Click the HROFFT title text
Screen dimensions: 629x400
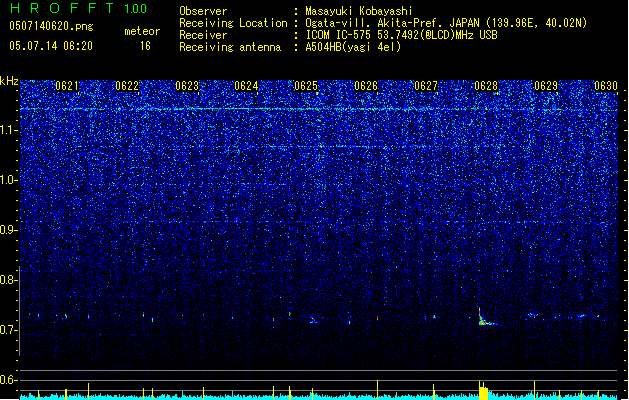(x=62, y=8)
